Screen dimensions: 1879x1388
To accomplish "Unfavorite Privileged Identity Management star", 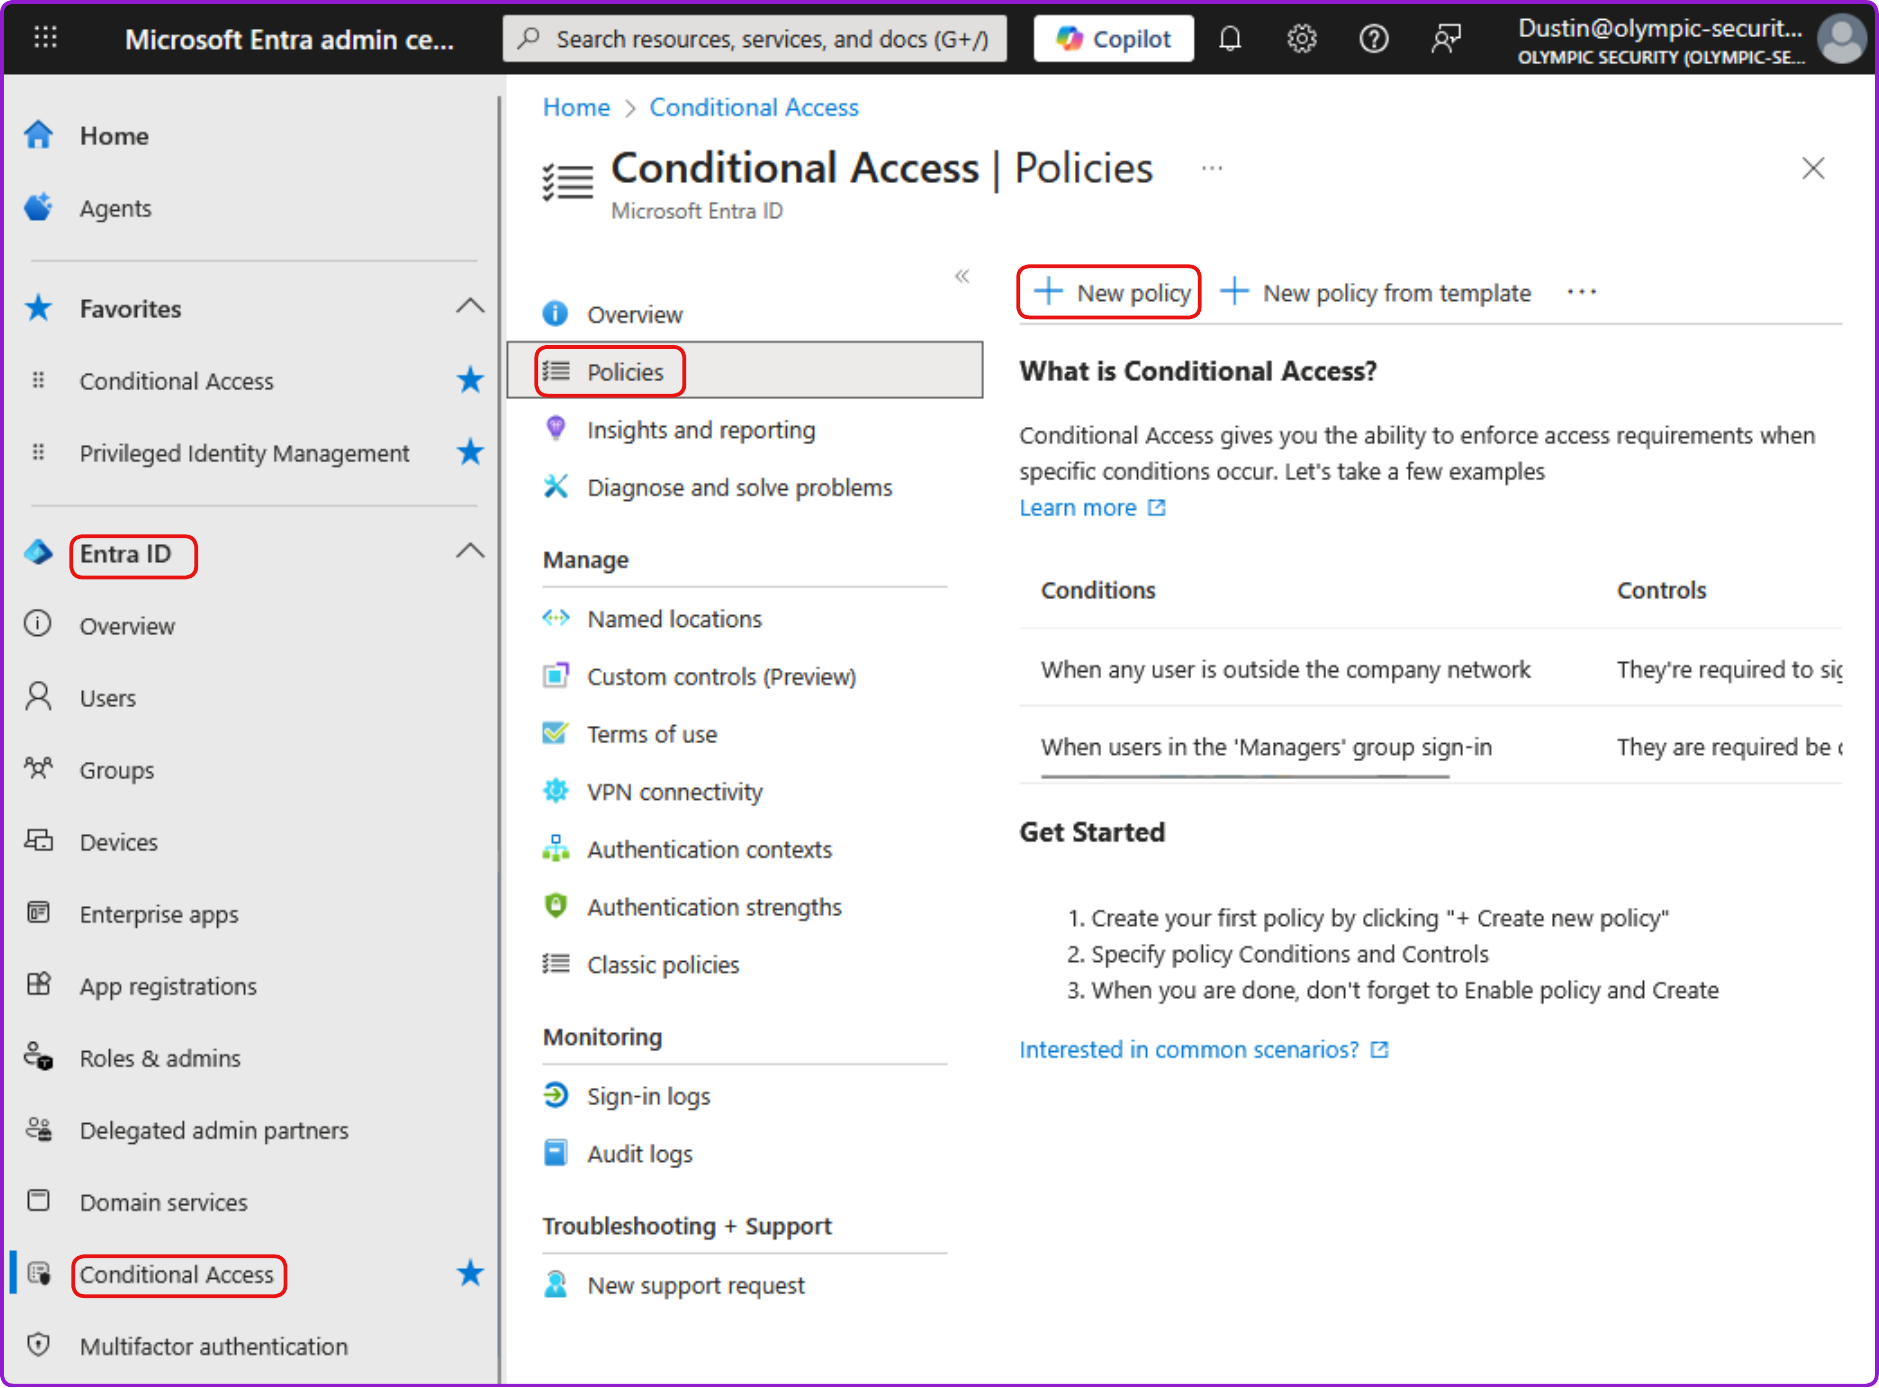I will 470,453.
